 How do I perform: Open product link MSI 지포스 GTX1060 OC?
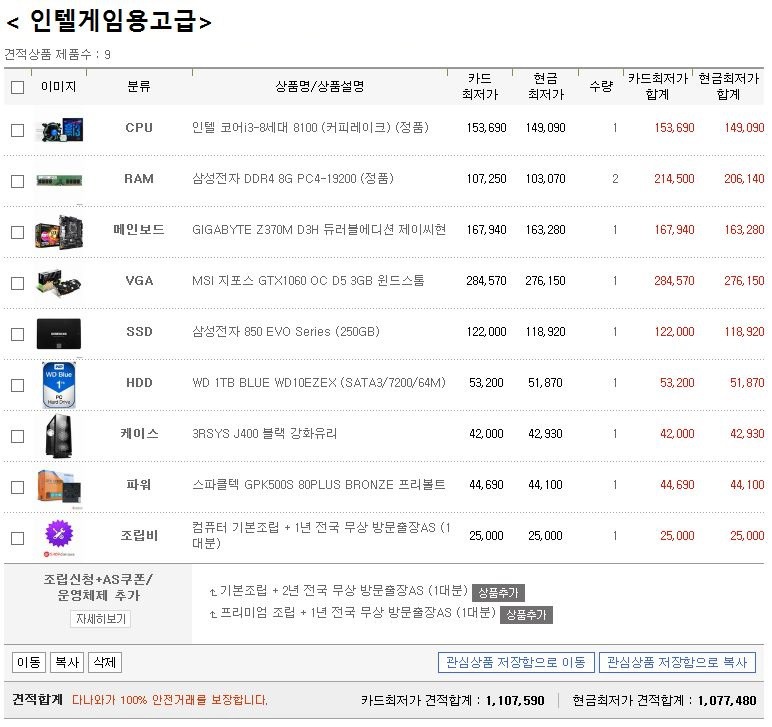coord(308,281)
